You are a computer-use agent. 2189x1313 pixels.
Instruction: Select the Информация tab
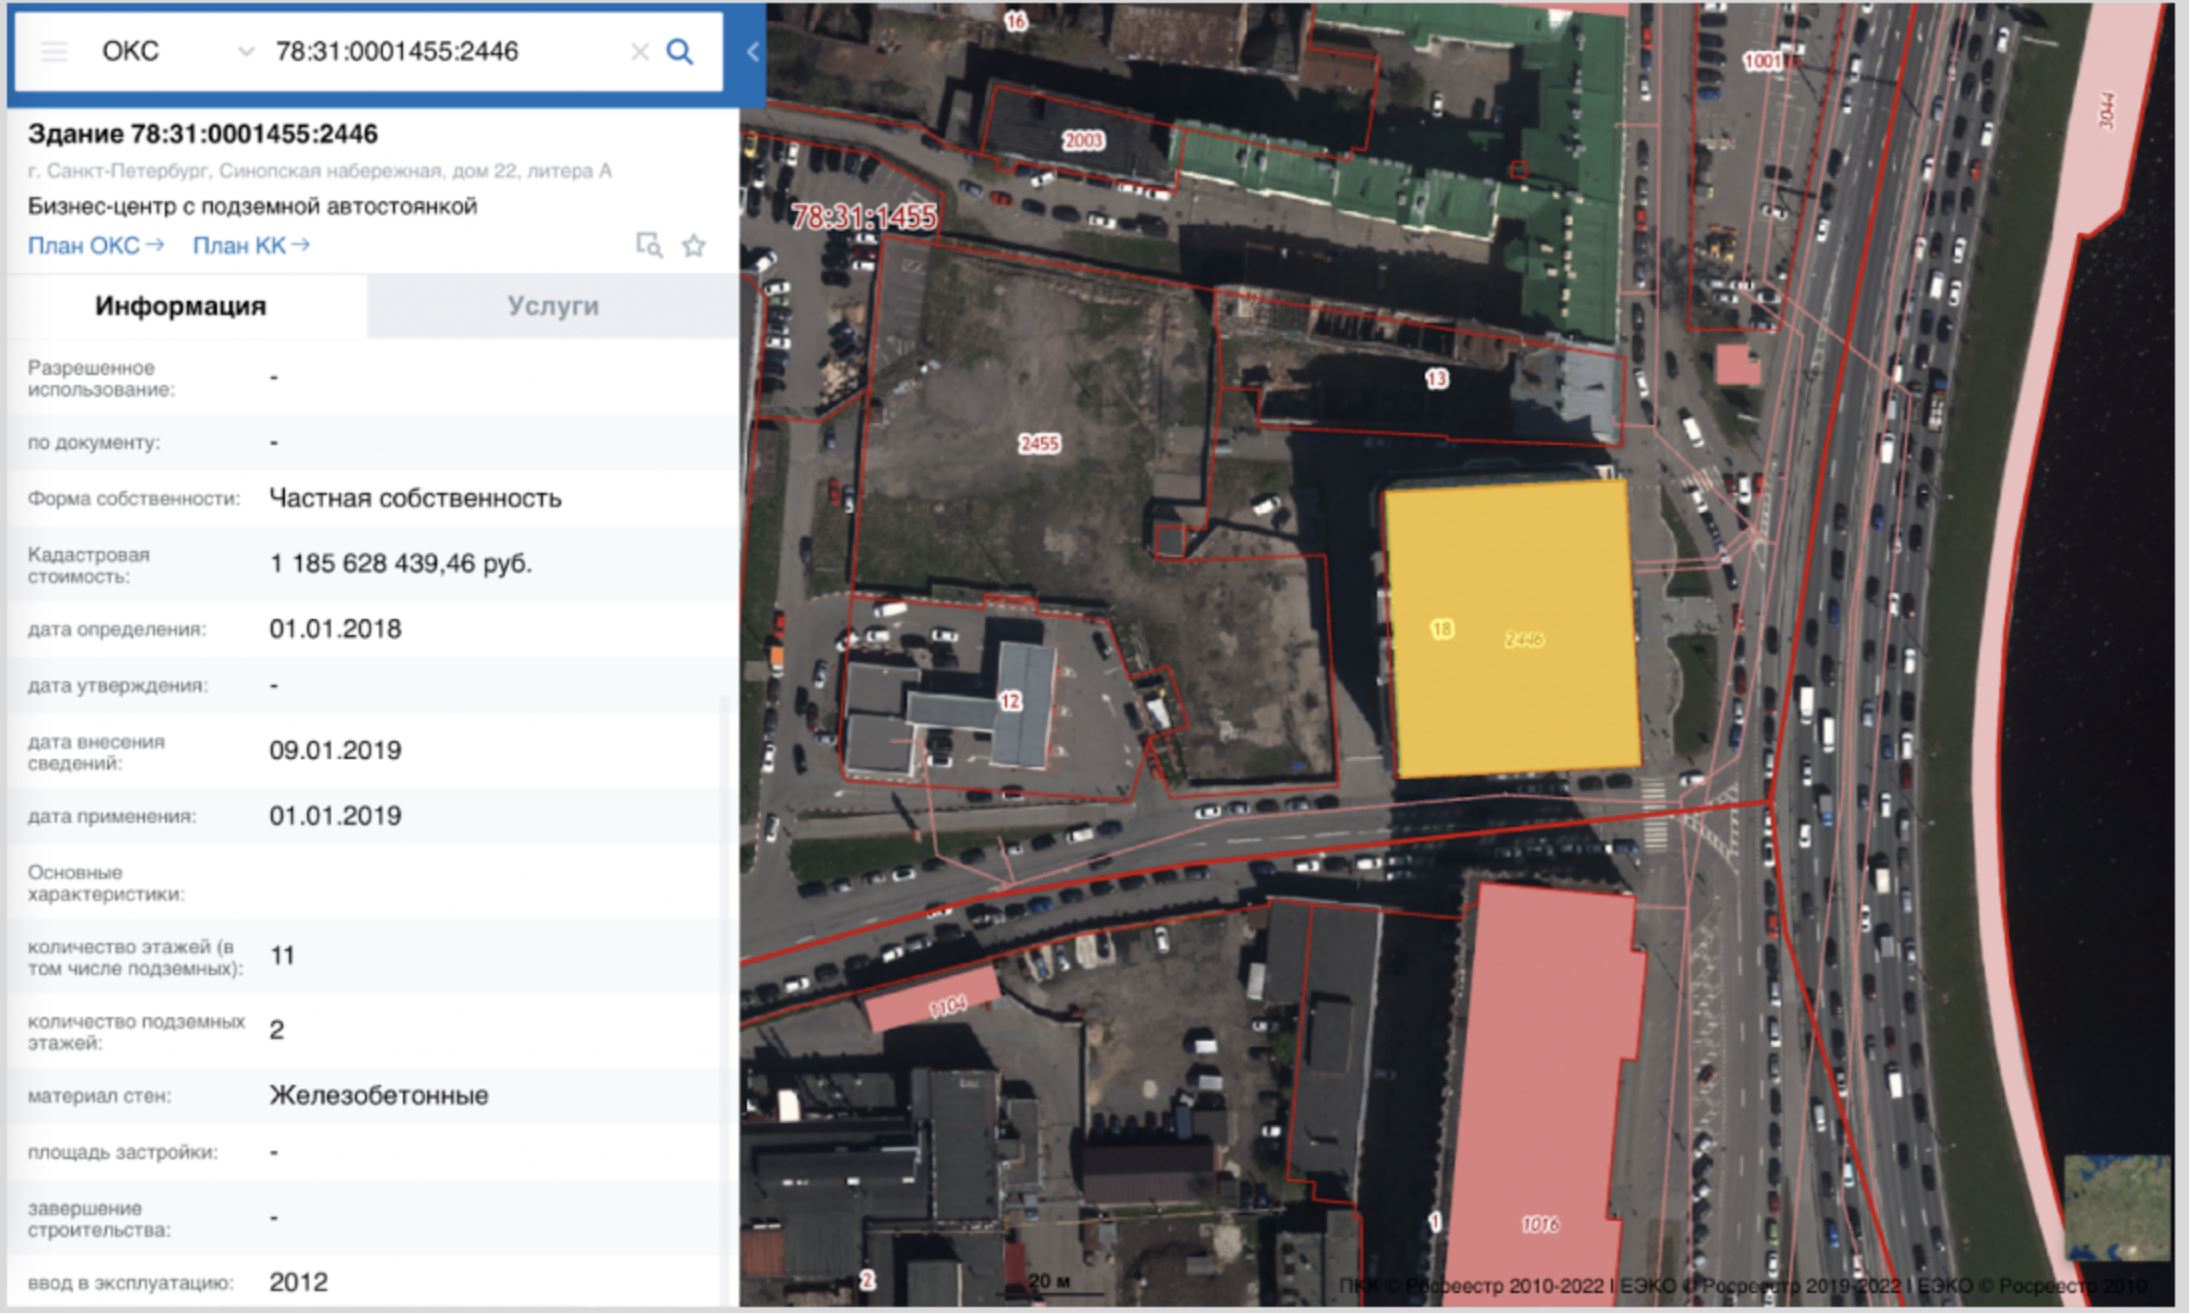coord(181,306)
